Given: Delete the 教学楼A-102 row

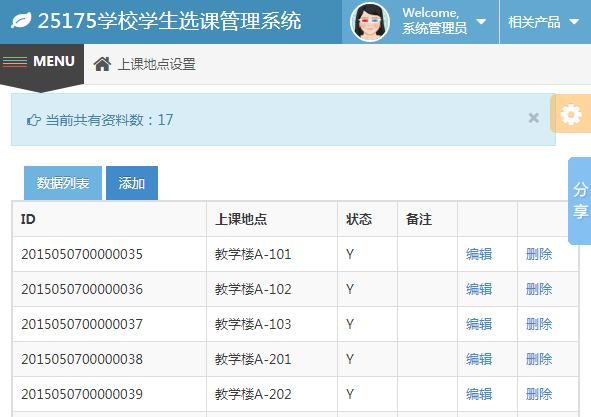Looking at the screenshot, I should click(x=539, y=289).
